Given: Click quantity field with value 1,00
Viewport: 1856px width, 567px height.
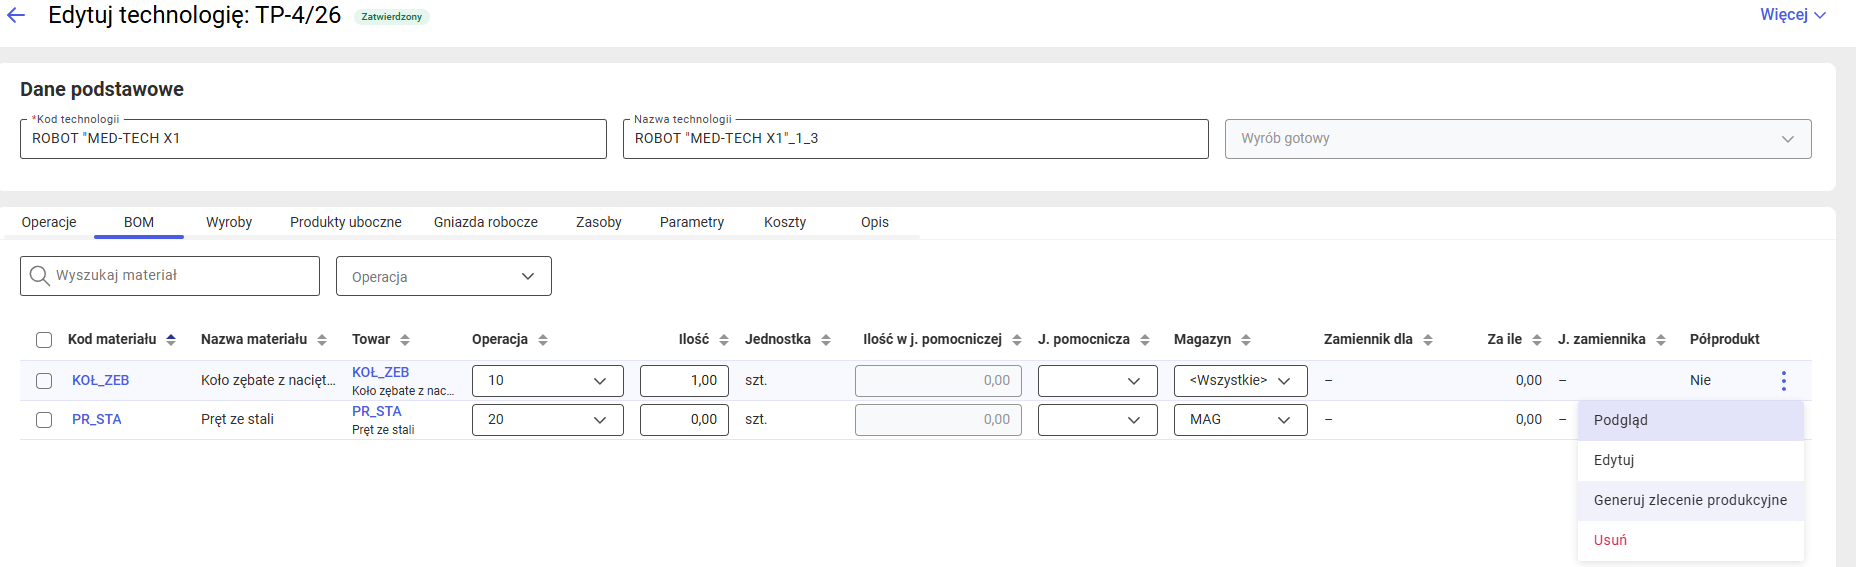Looking at the screenshot, I should (x=684, y=381).
